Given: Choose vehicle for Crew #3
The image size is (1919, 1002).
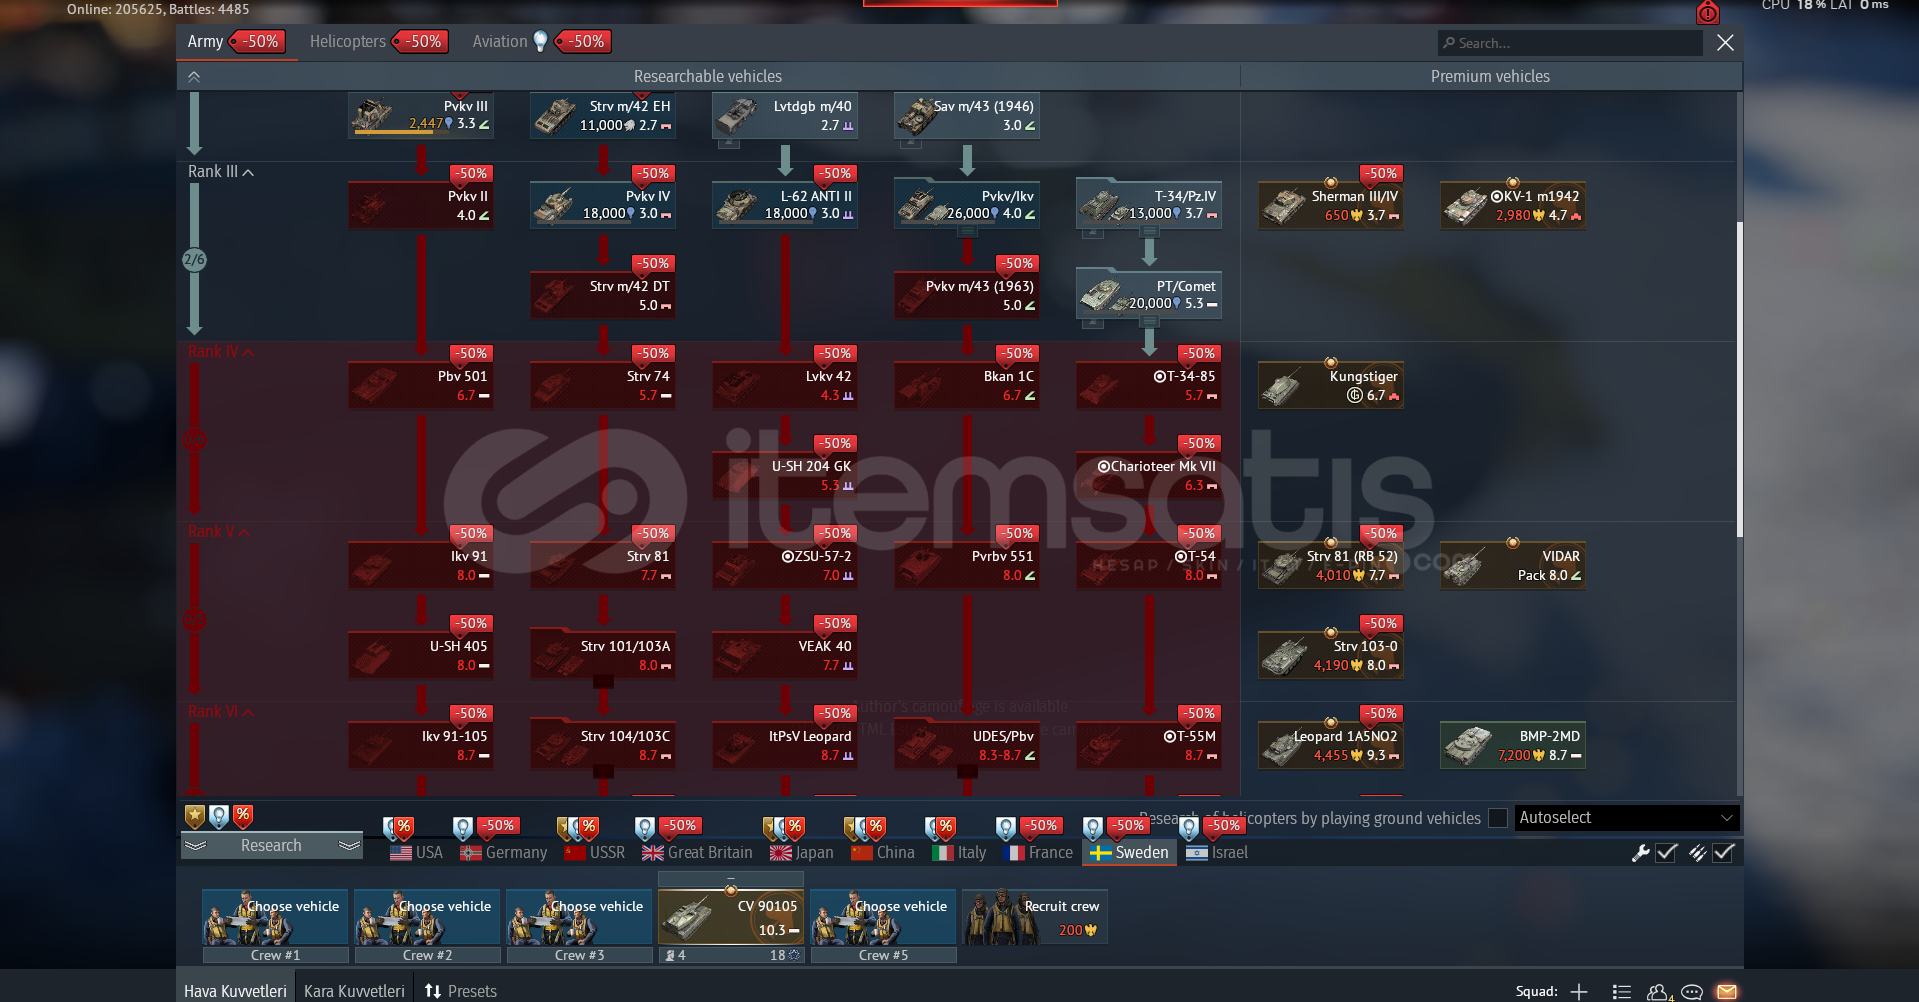Looking at the screenshot, I should coord(579,917).
